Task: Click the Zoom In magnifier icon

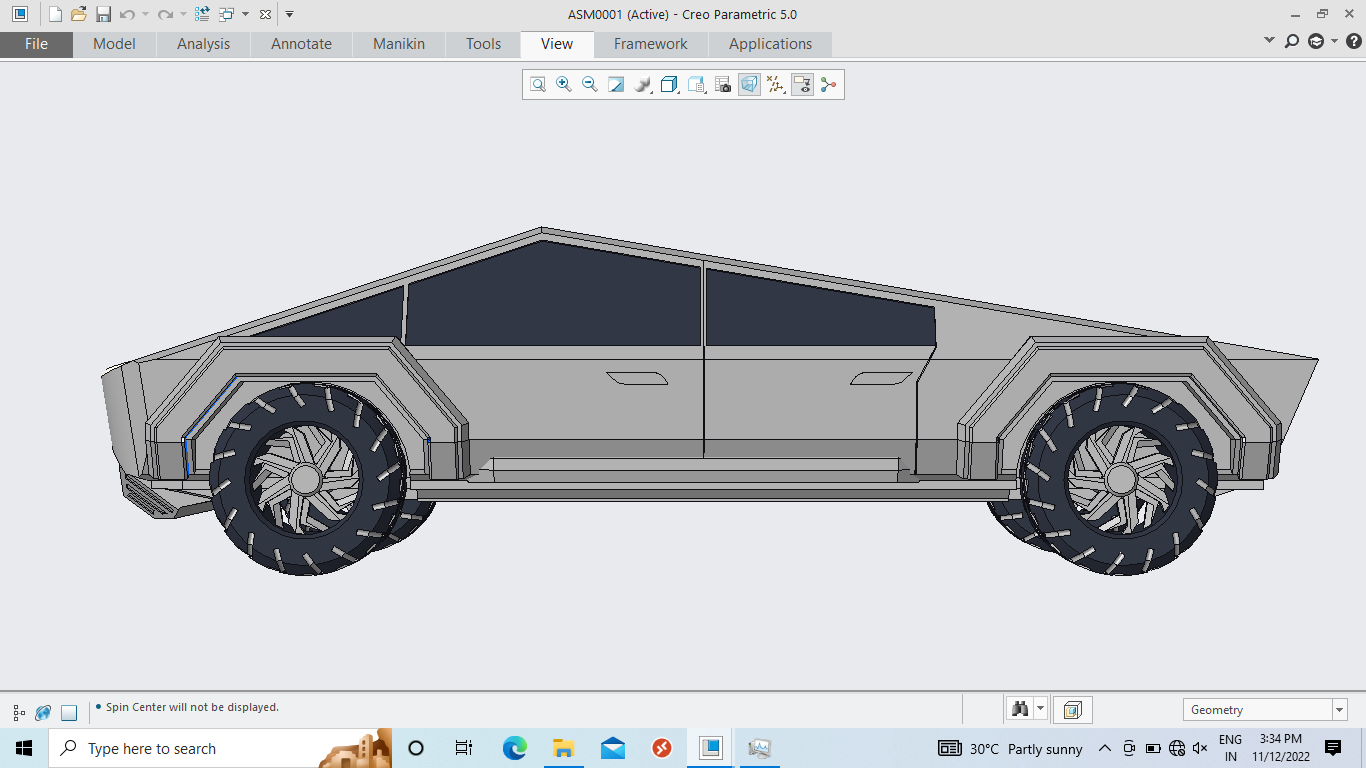Action: 564,85
